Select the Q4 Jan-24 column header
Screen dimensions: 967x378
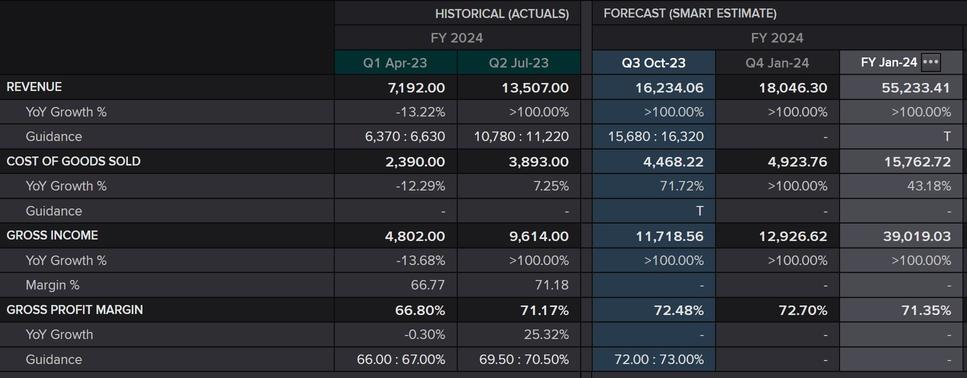click(x=777, y=63)
